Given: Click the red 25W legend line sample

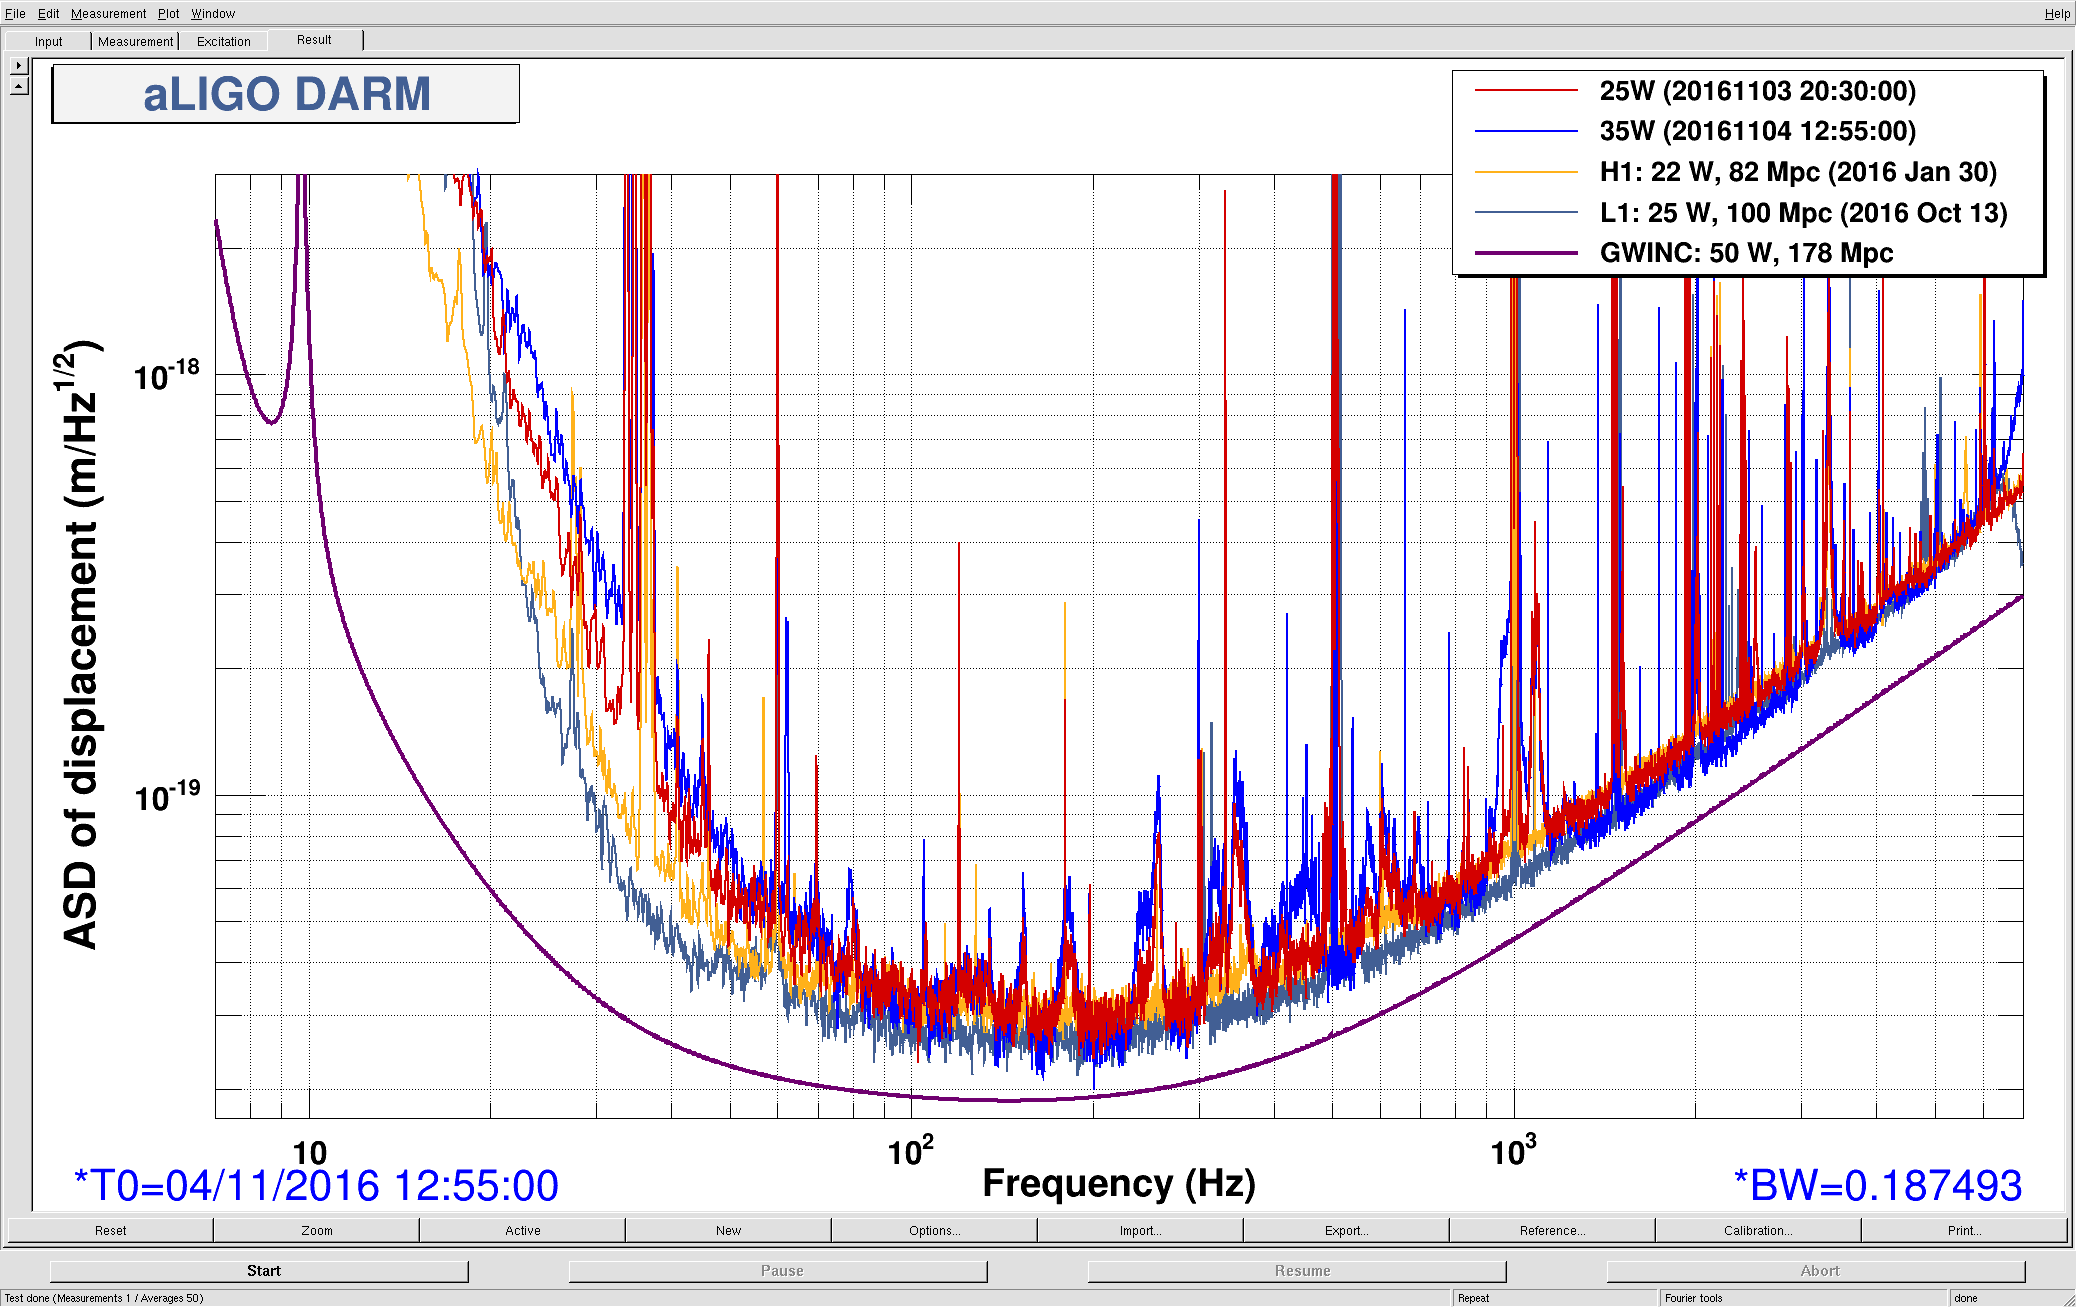Looking at the screenshot, I should [1526, 91].
